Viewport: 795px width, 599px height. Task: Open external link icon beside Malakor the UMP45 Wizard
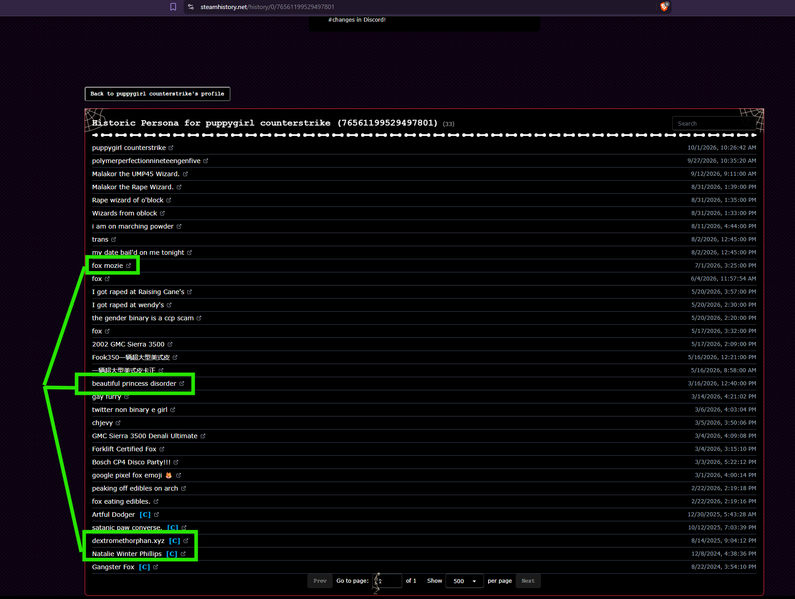(185, 174)
